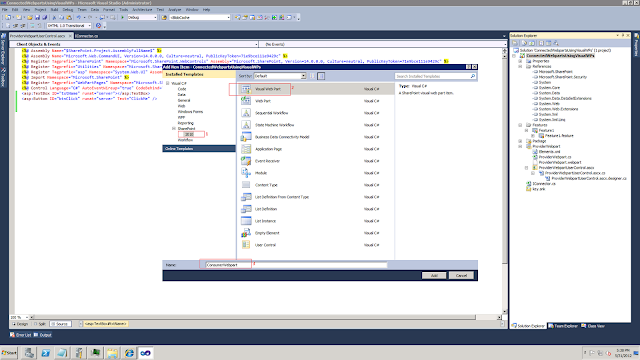Open the Build menu
Image resolution: width=640 pixels, height=360 pixels.
point(54,9)
